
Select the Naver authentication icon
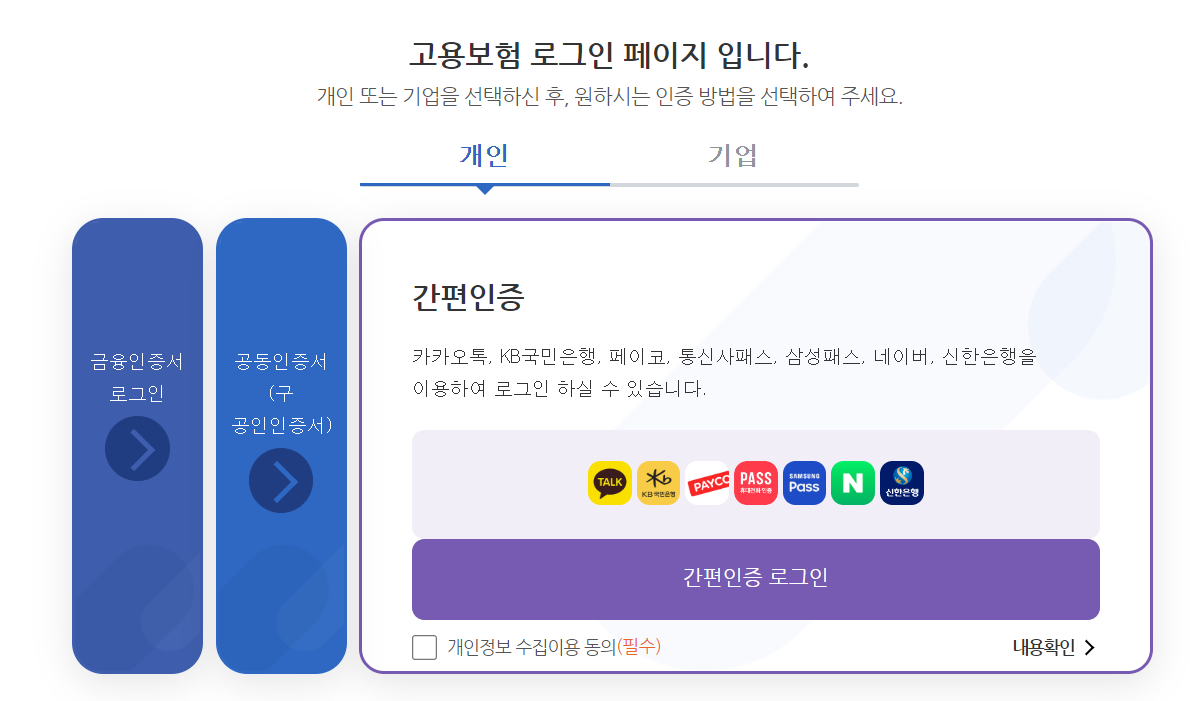click(852, 482)
